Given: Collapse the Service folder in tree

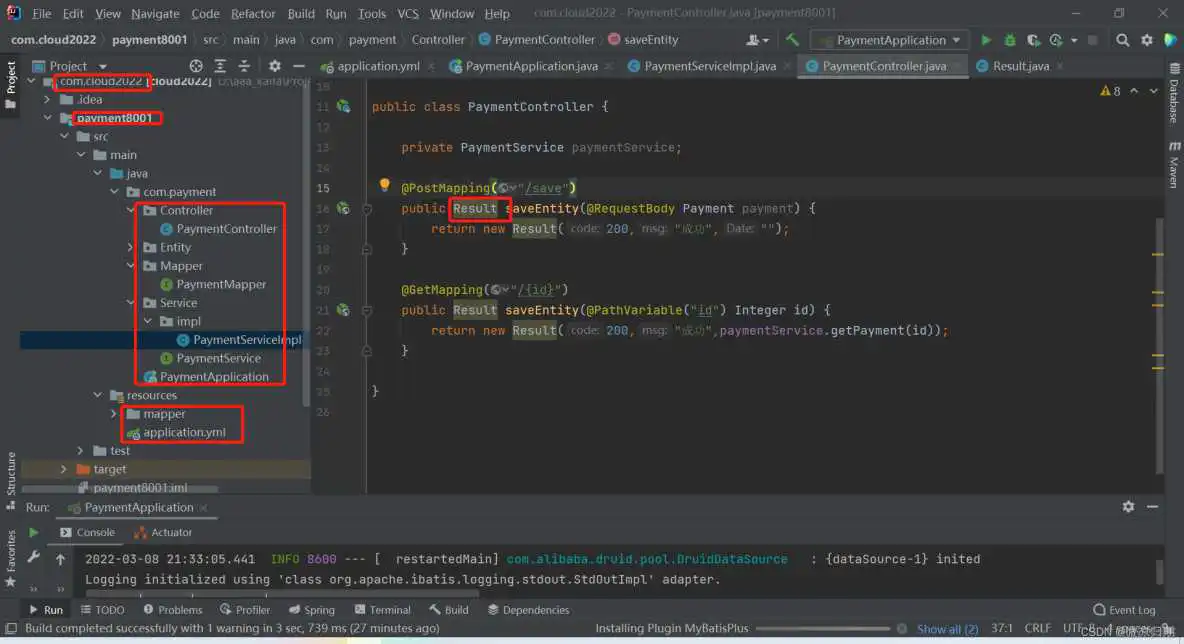Looking at the screenshot, I should tap(131, 303).
